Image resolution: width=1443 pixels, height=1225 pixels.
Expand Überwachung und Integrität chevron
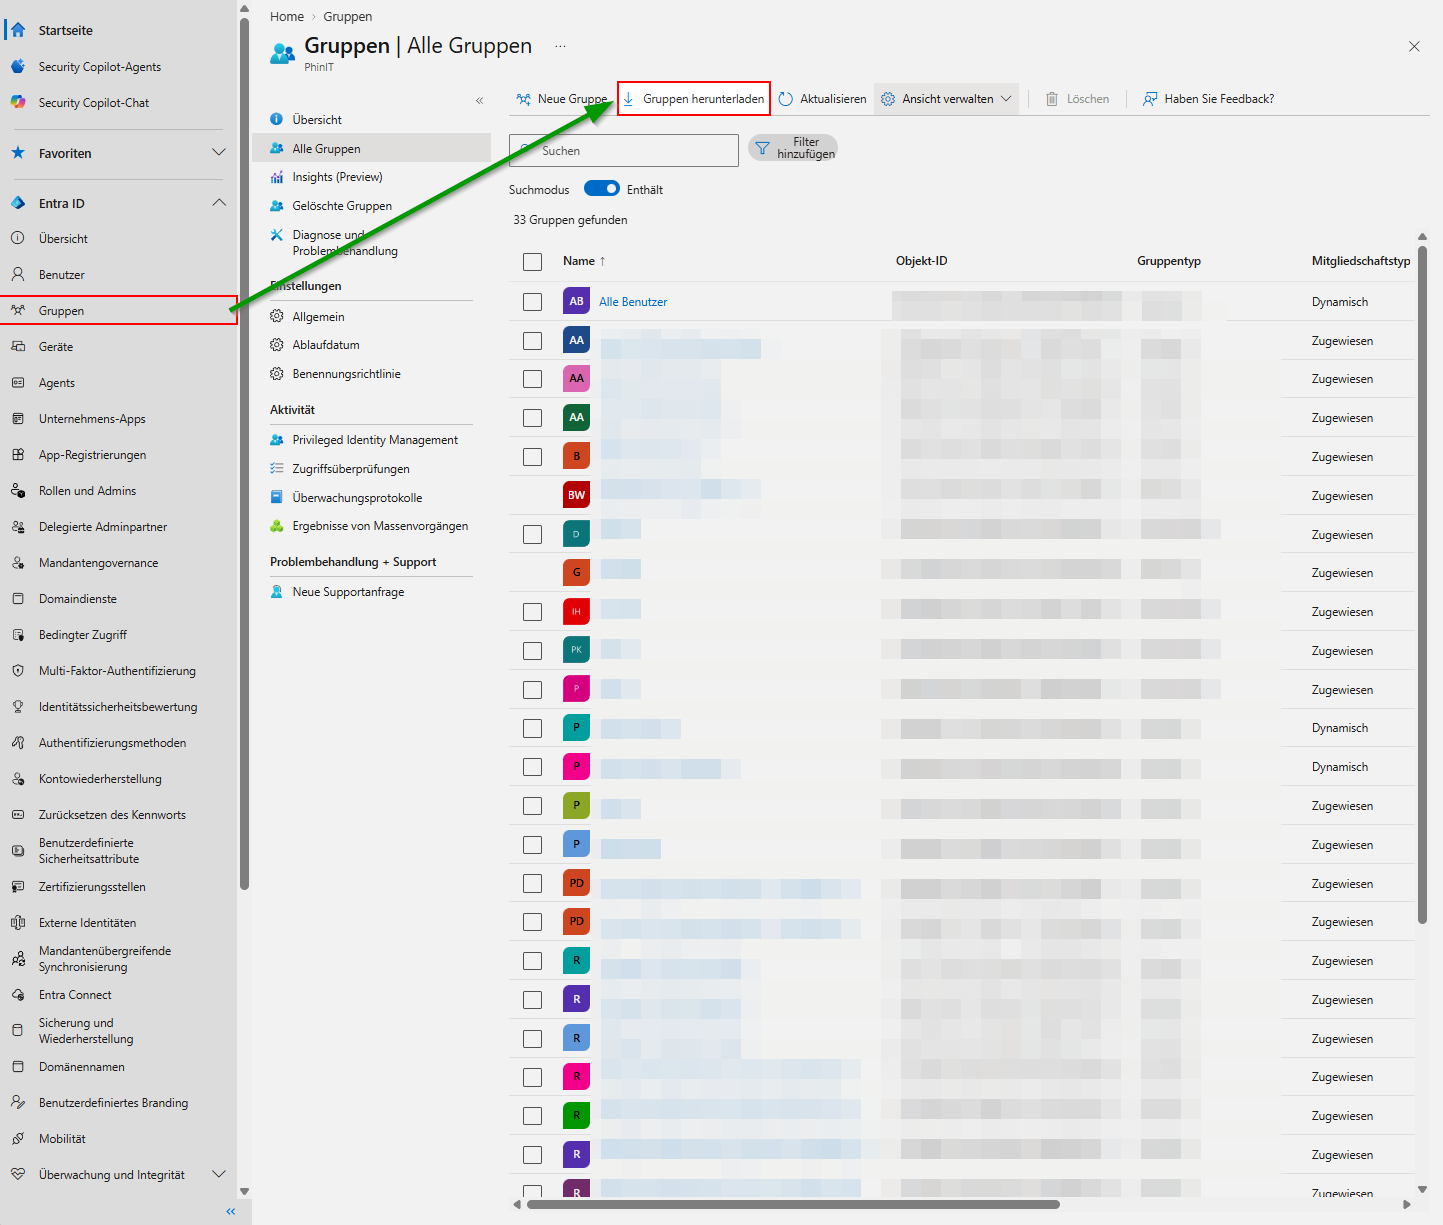[x=219, y=1174]
